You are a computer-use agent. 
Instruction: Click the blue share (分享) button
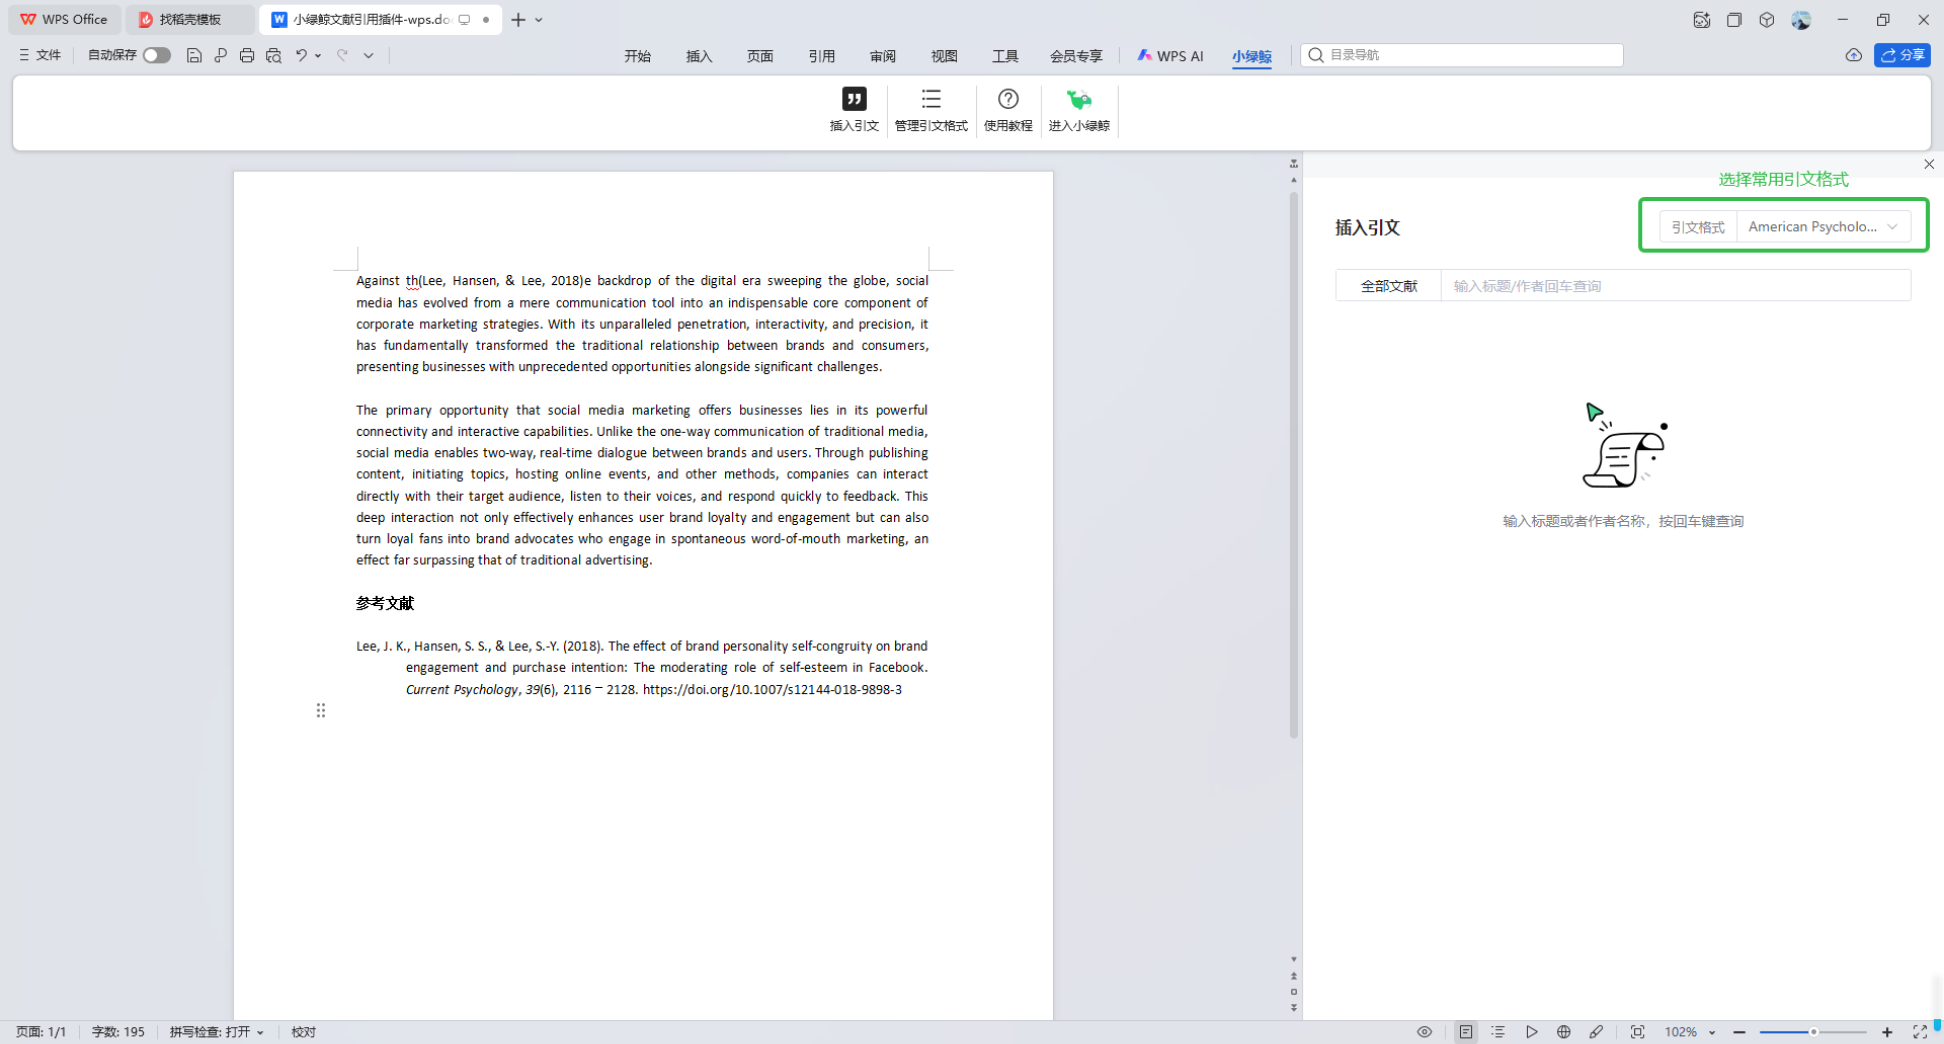click(1901, 55)
